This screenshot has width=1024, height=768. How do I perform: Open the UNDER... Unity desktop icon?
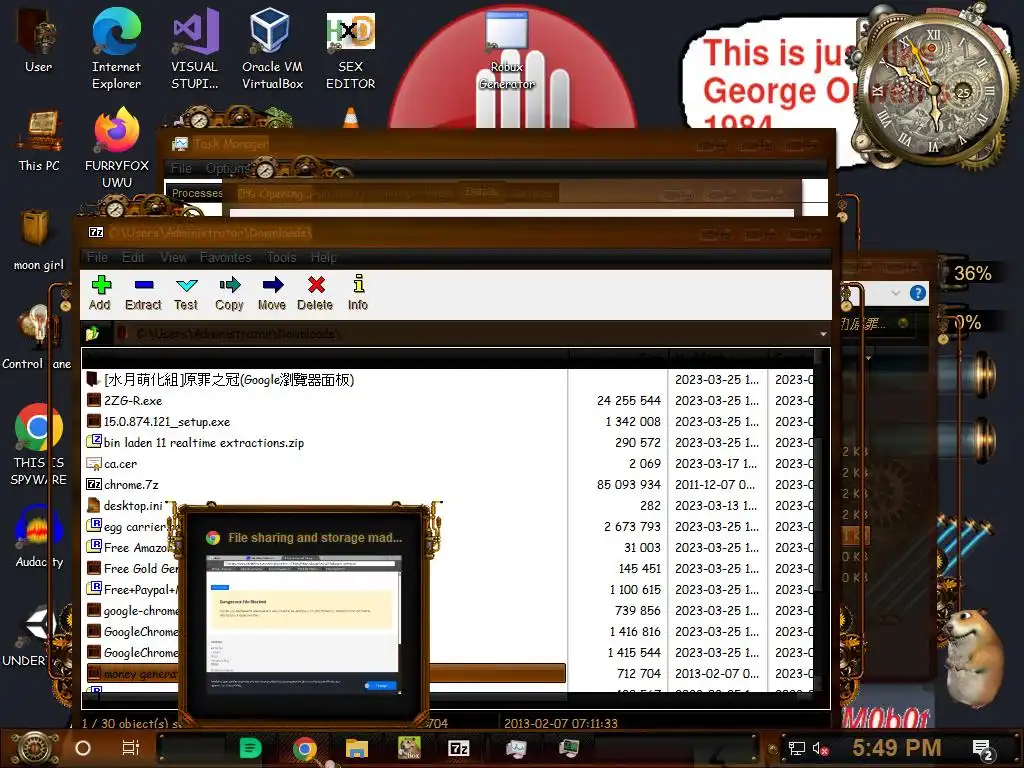(x=33, y=635)
